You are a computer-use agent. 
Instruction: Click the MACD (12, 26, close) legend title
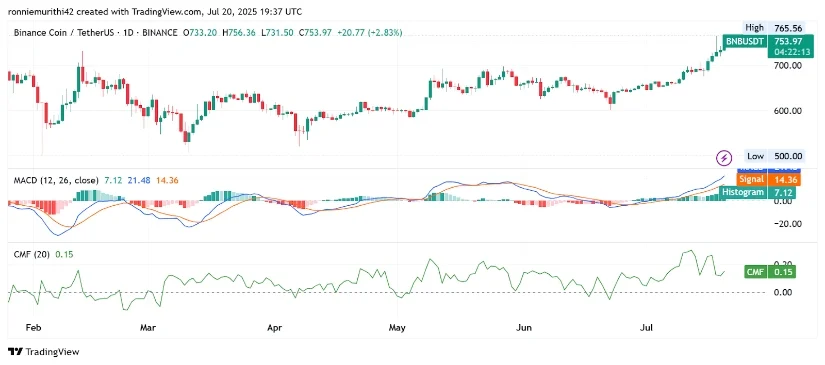[56, 180]
